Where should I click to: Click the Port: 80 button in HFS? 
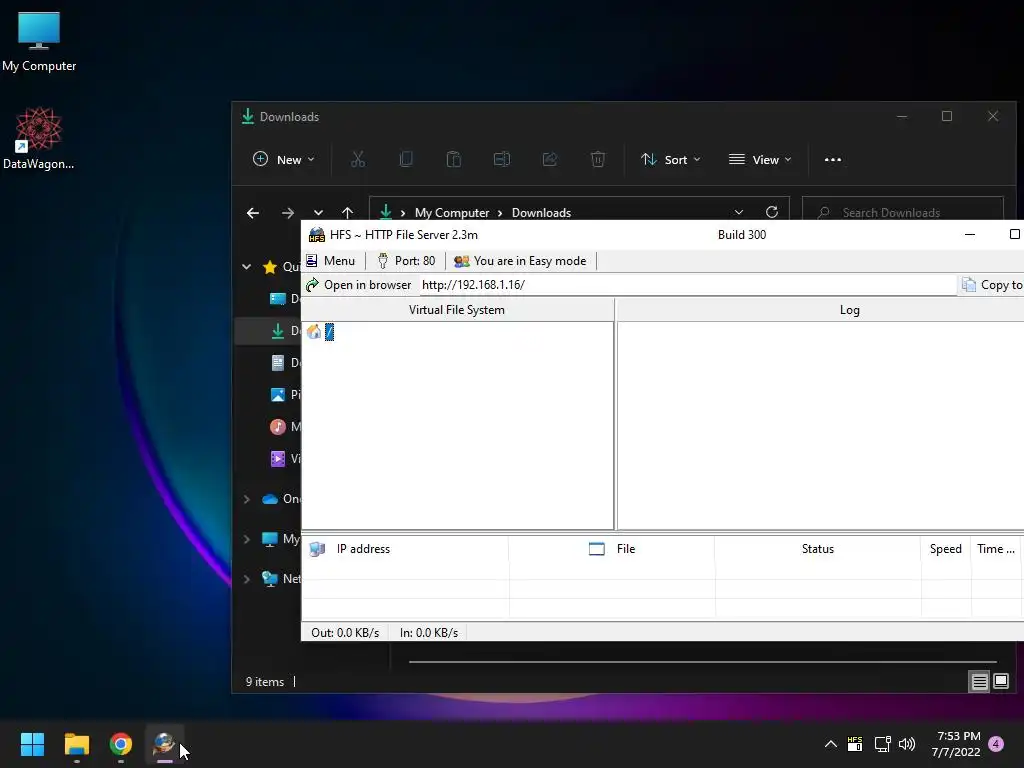point(406,261)
